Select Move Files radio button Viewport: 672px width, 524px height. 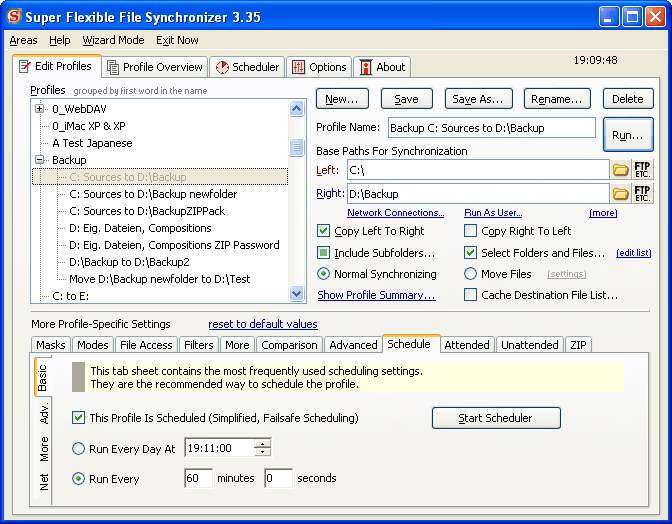[470, 274]
